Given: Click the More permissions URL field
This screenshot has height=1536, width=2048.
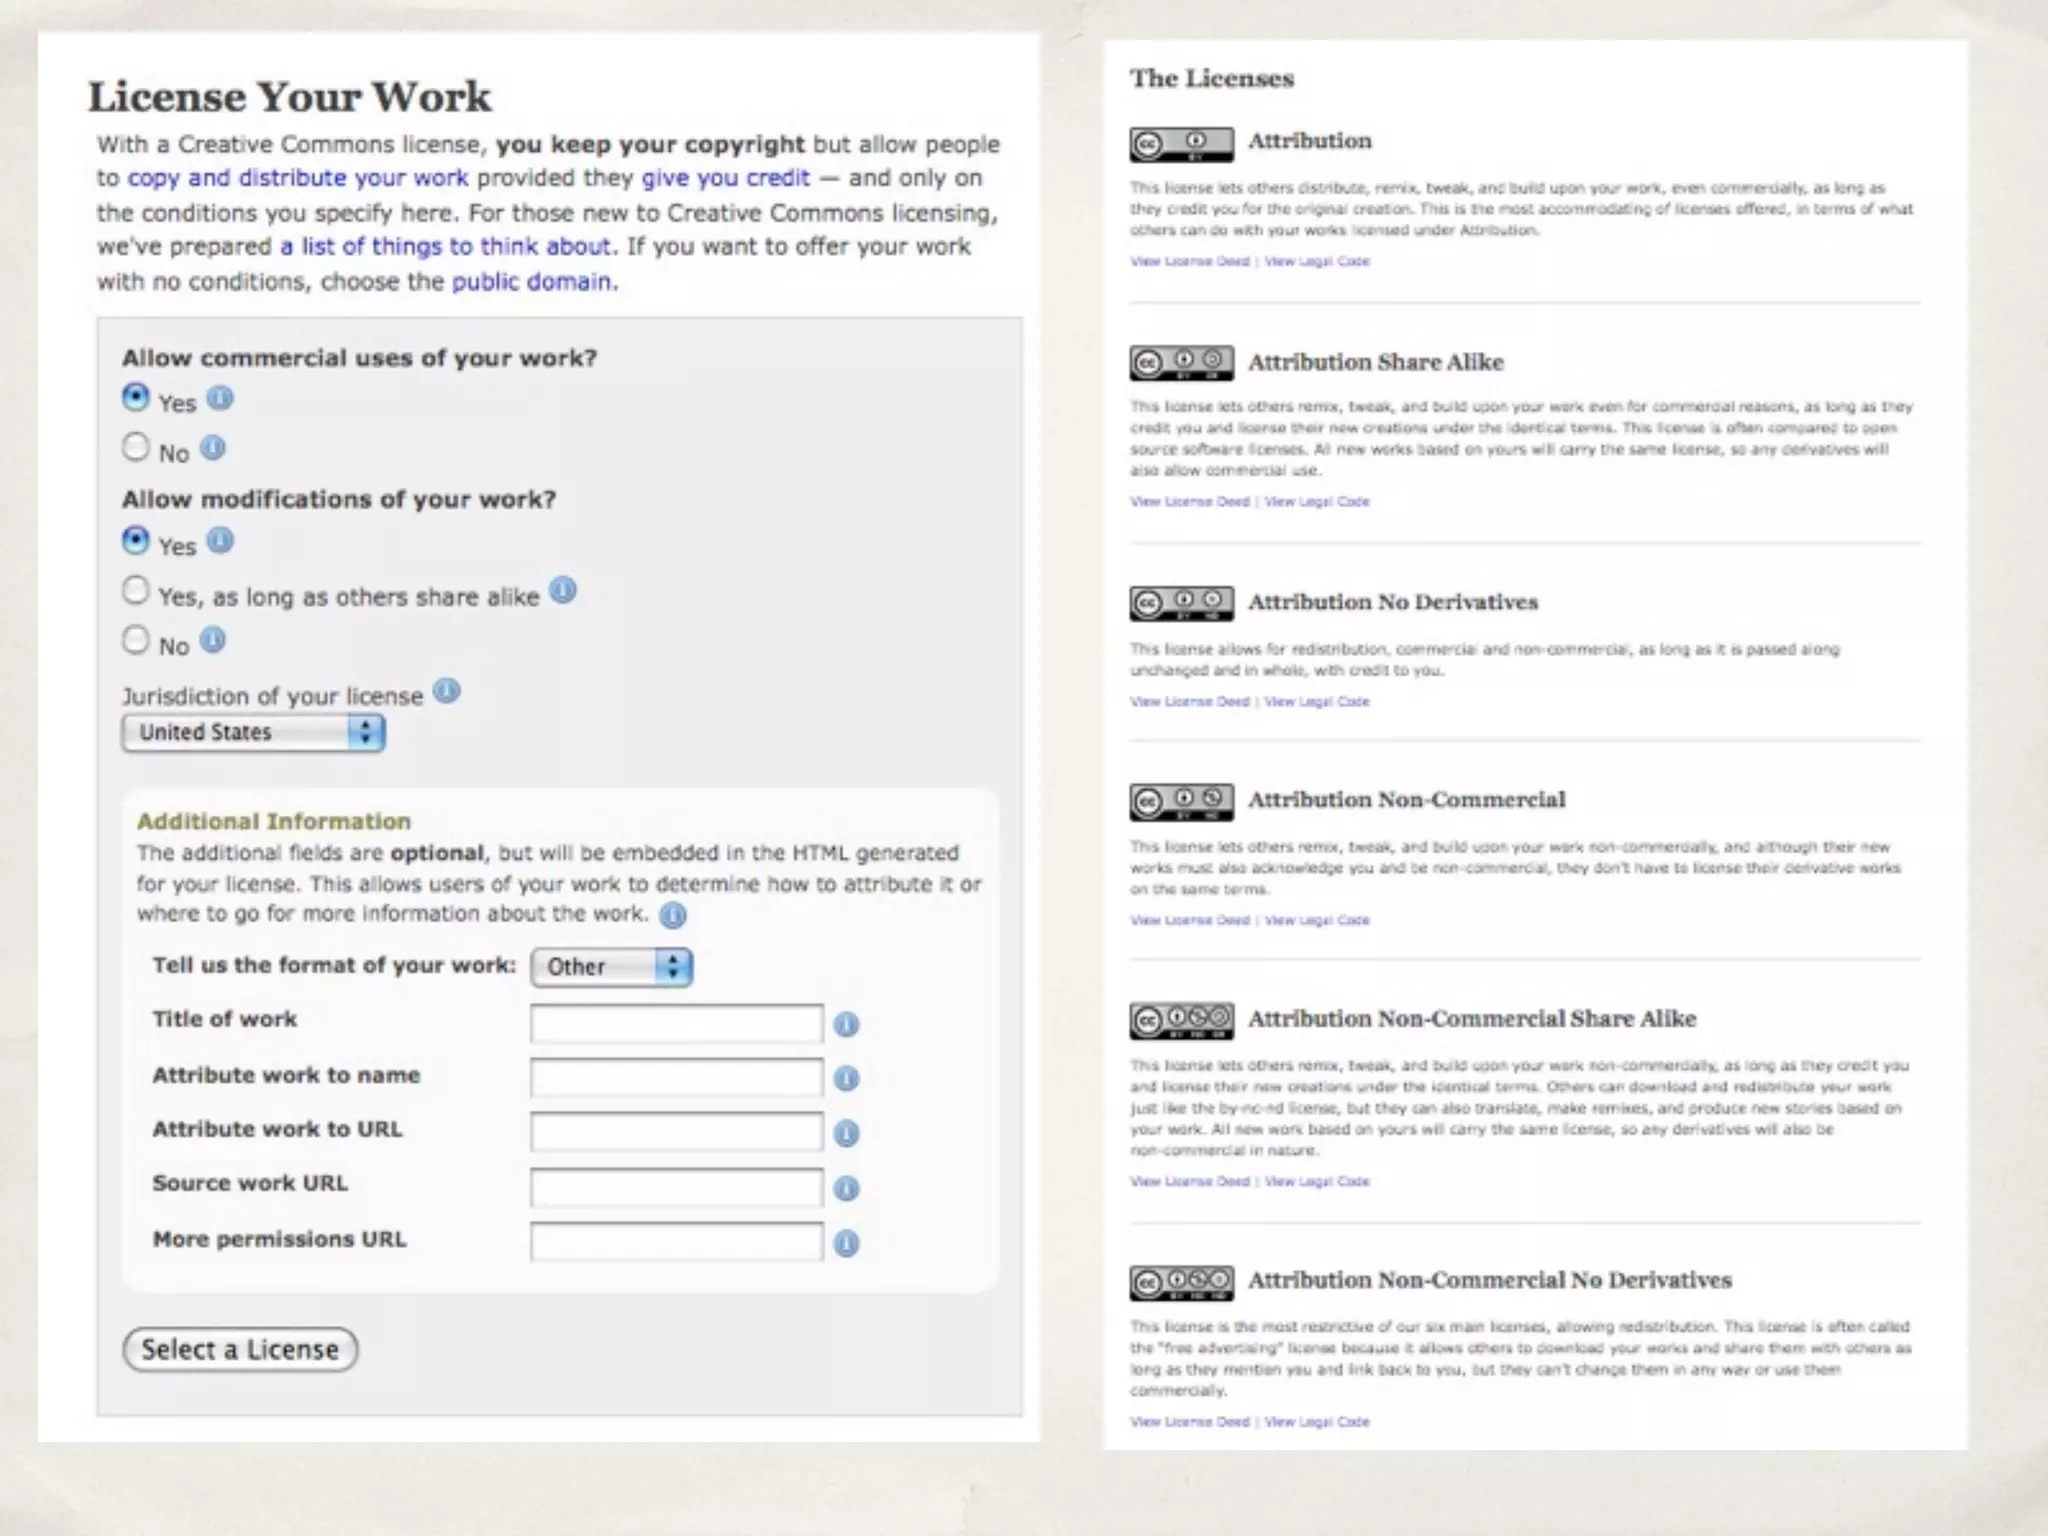Looking at the screenshot, I should [x=677, y=1242].
